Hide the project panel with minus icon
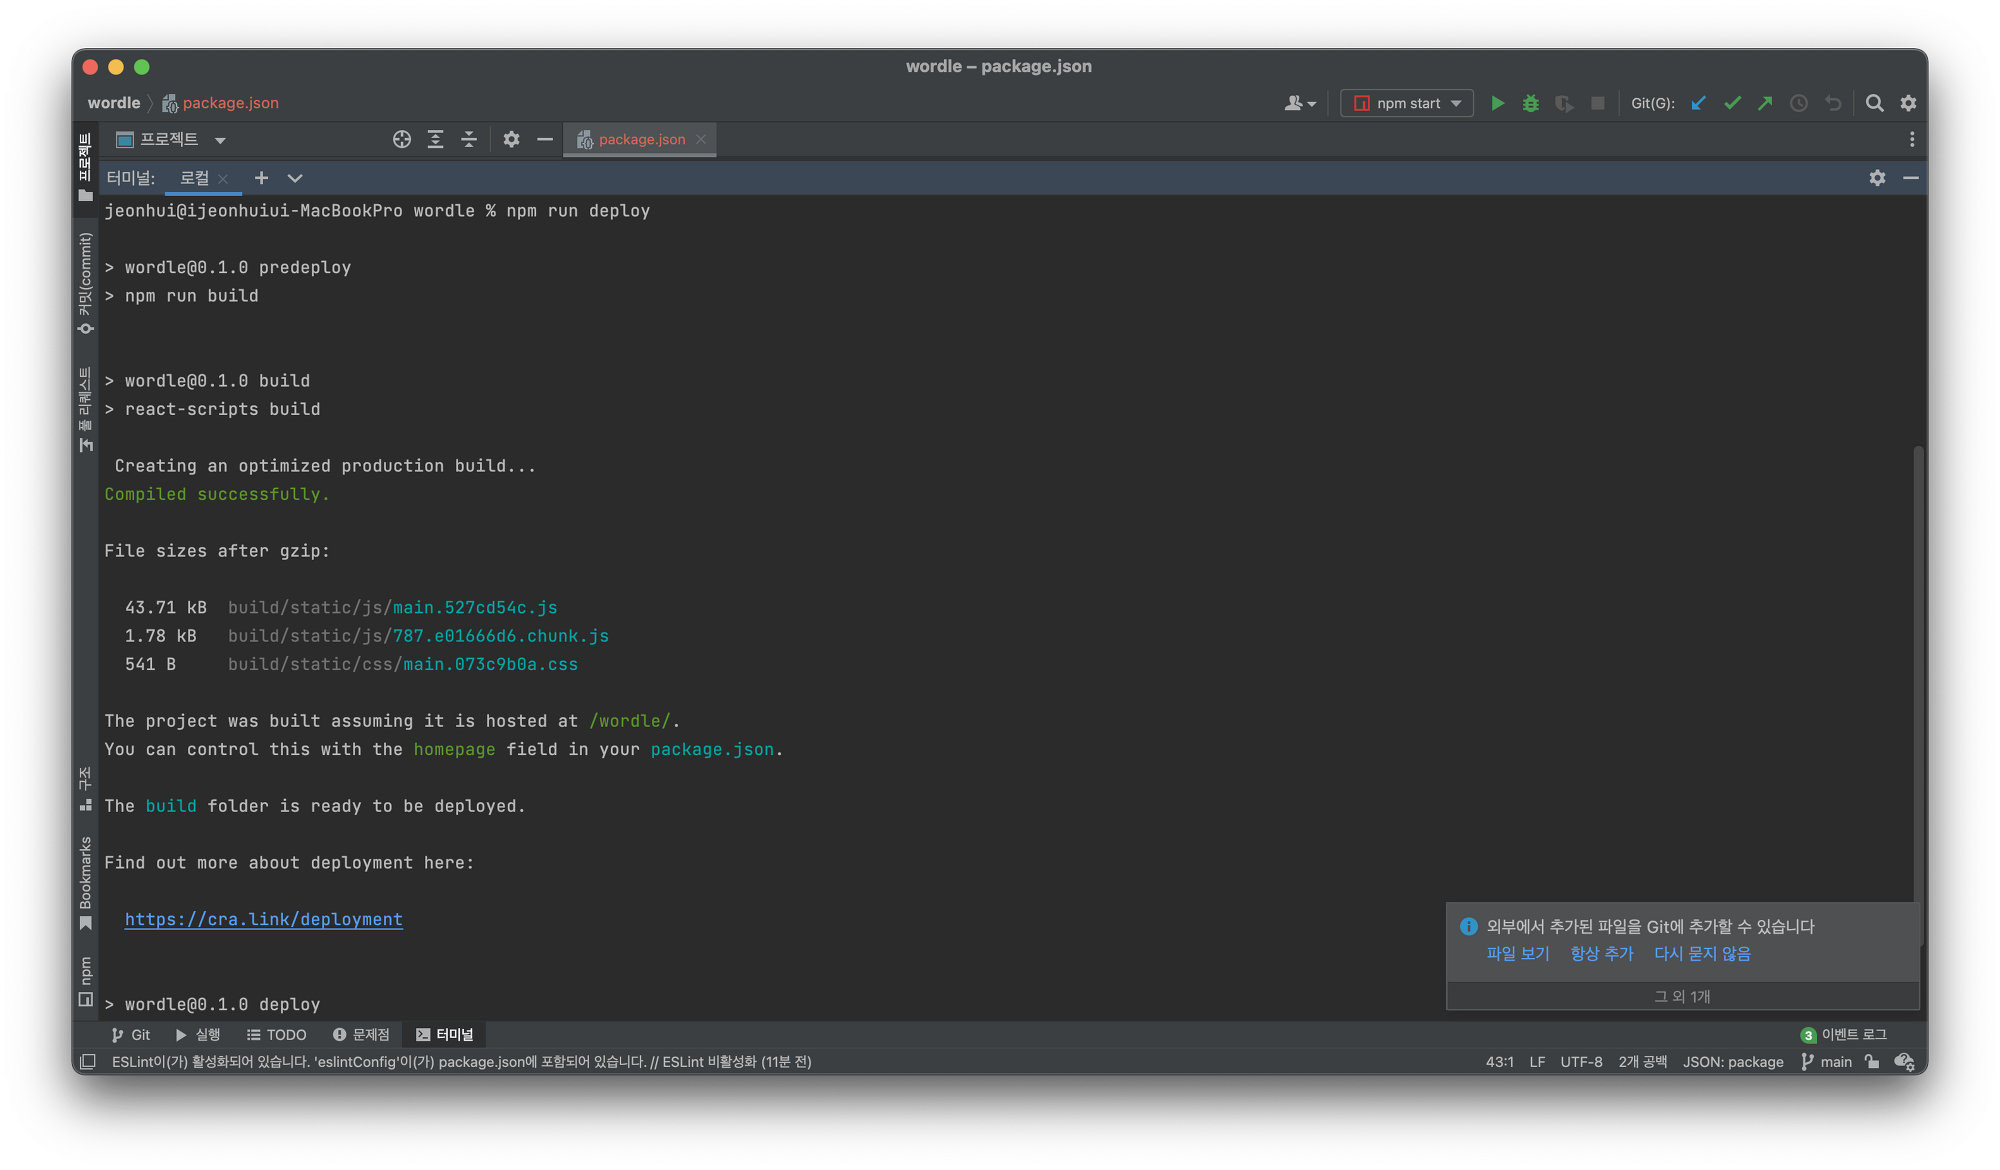The width and height of the screenshot is (2000, 1170). click(545, 139)
